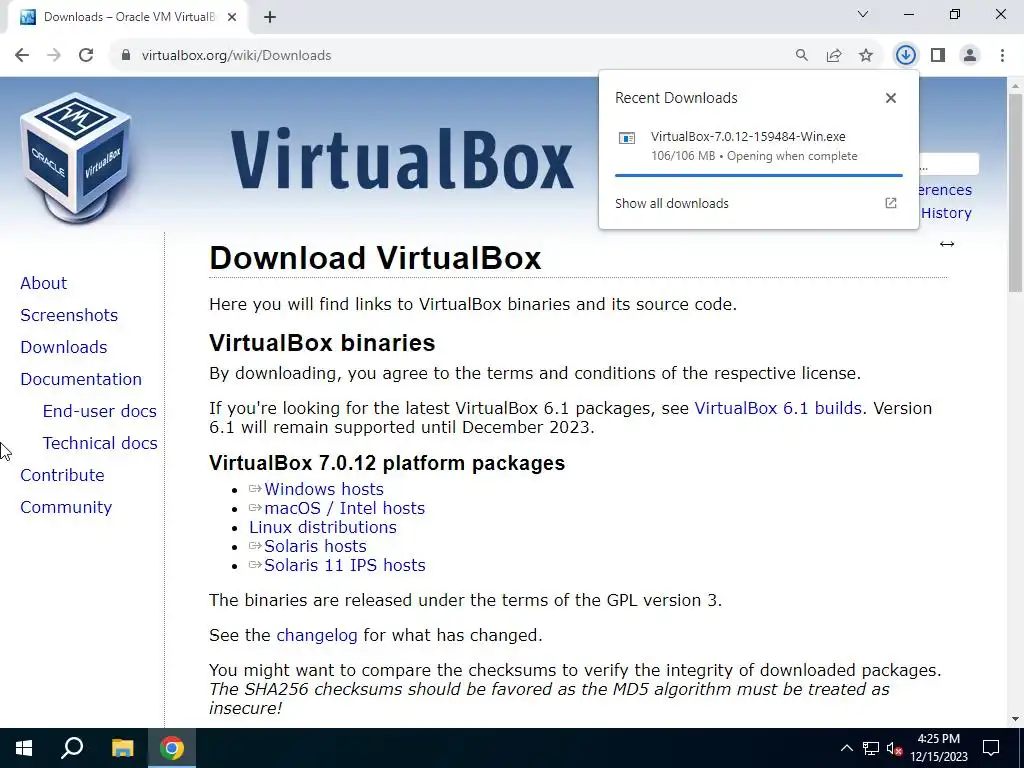Click the browser forward arrow

(54, 56)
